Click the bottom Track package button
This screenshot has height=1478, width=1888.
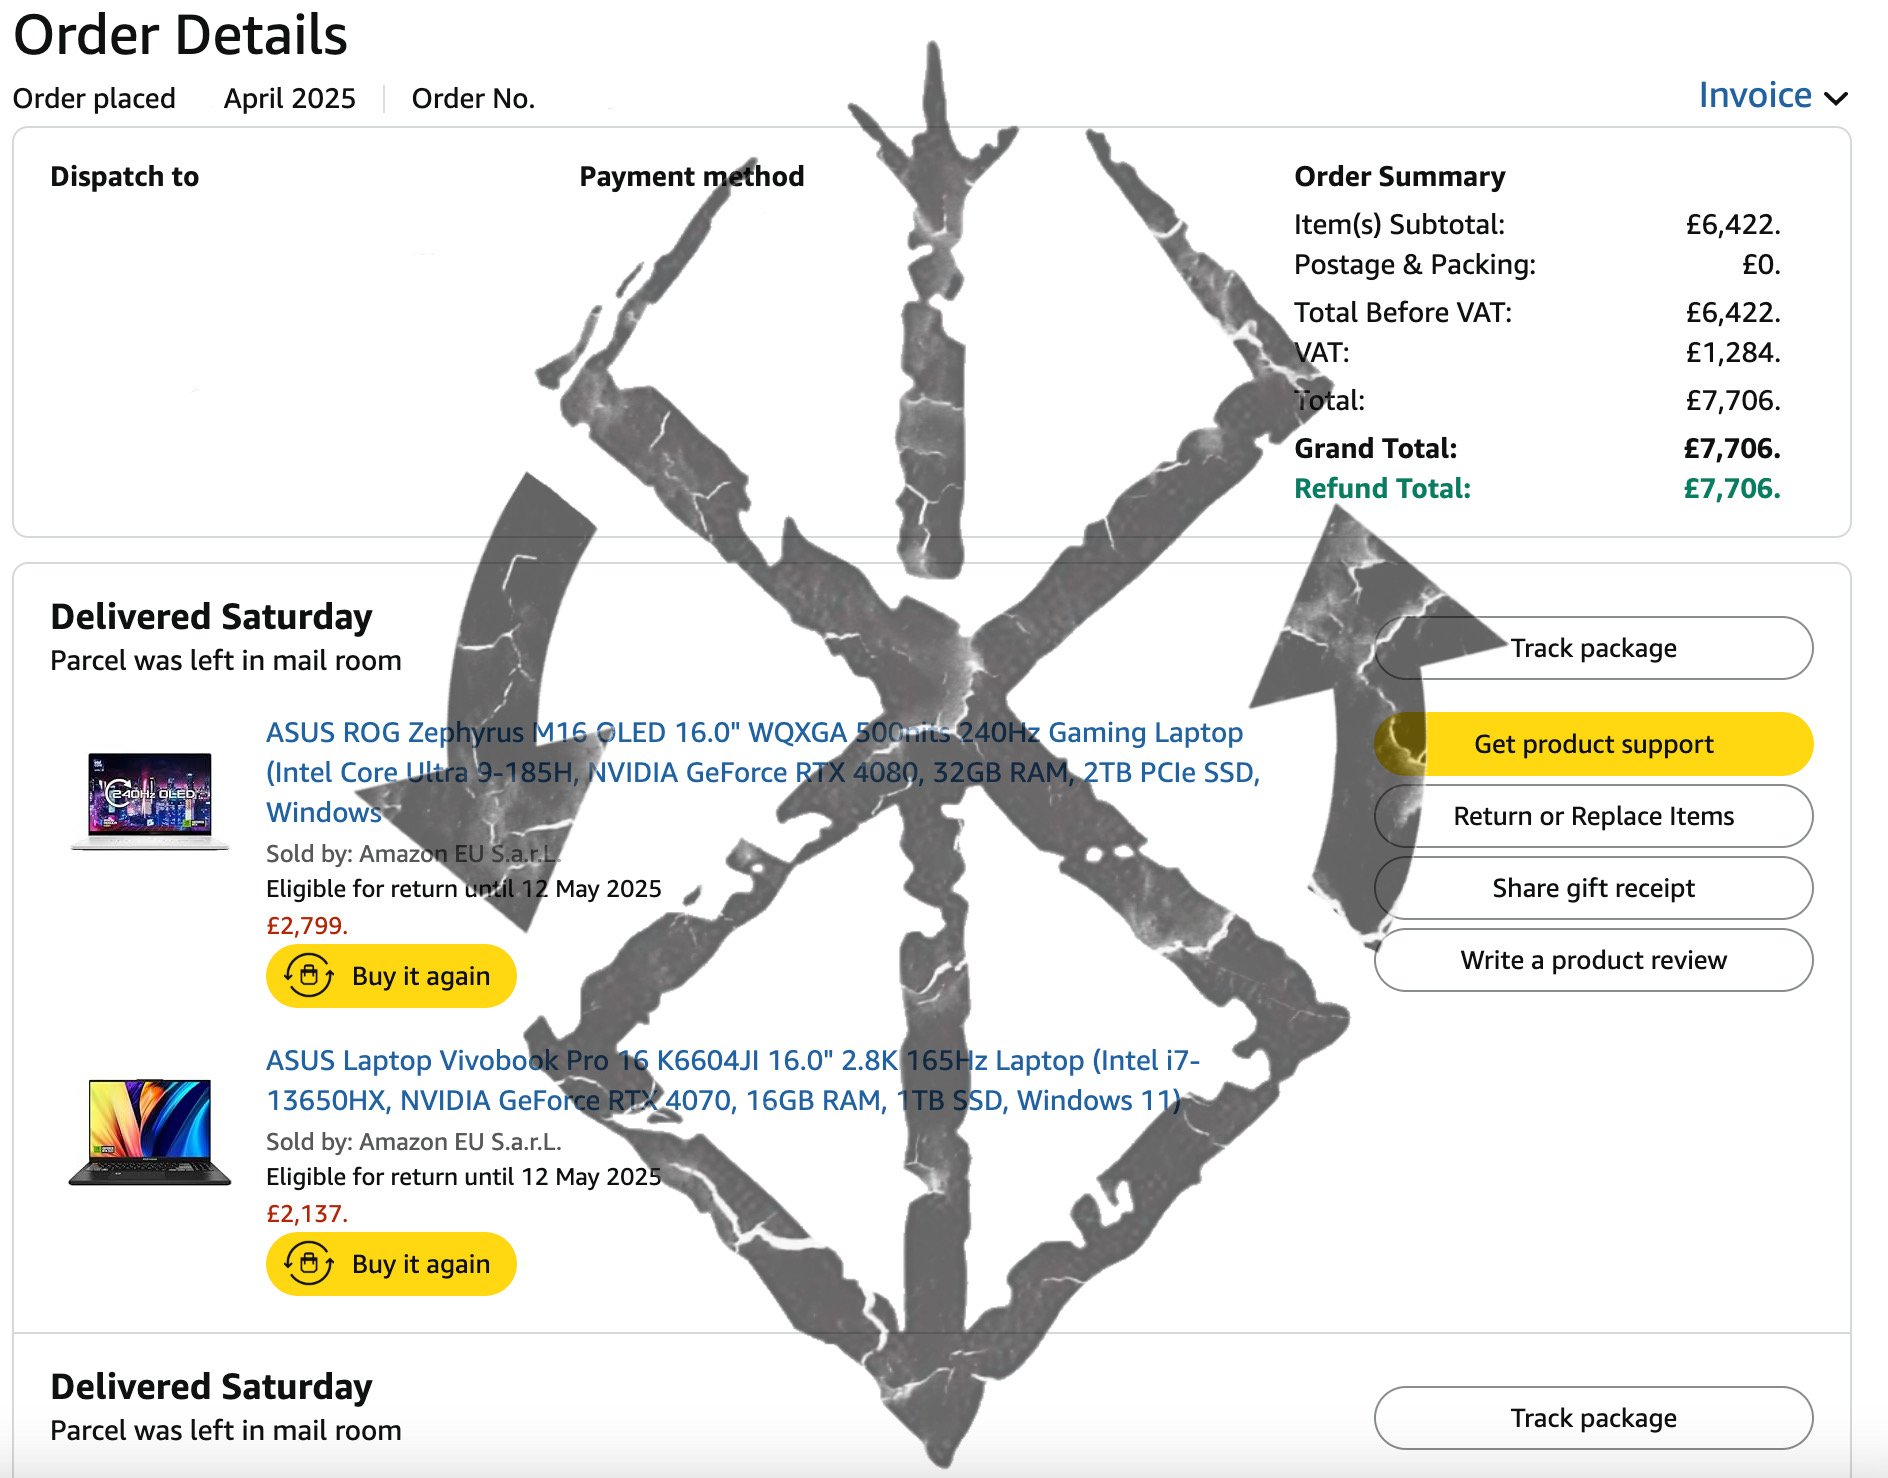pyautogui.click(x=1593, y=1418)
